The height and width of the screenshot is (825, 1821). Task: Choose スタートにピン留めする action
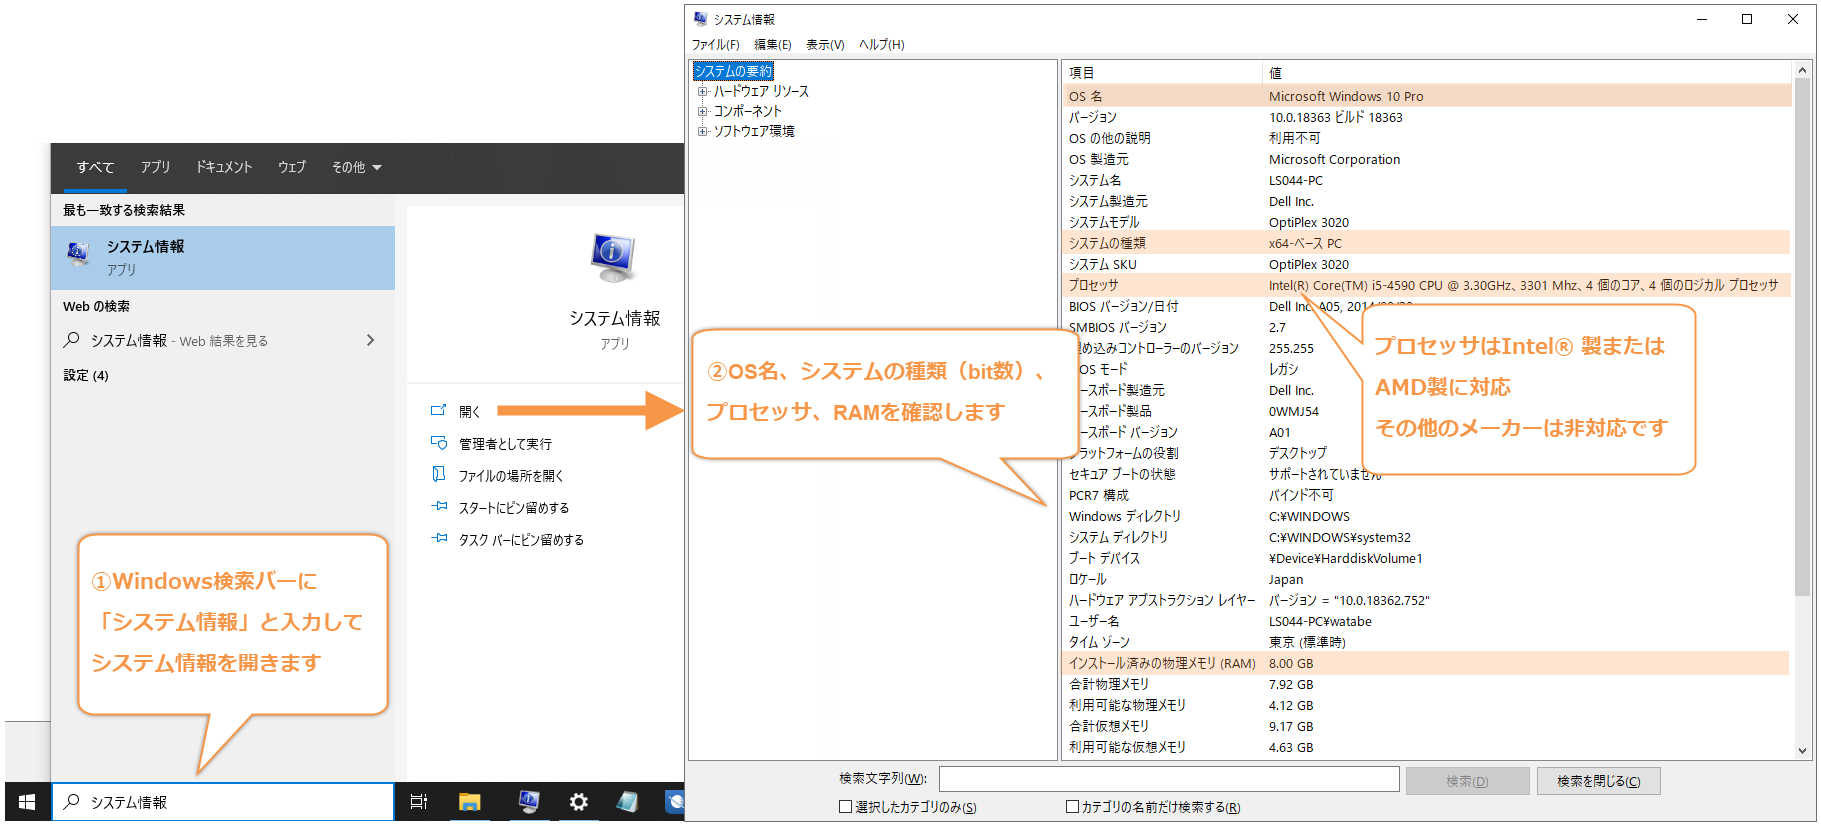click(x=514, y=508)
